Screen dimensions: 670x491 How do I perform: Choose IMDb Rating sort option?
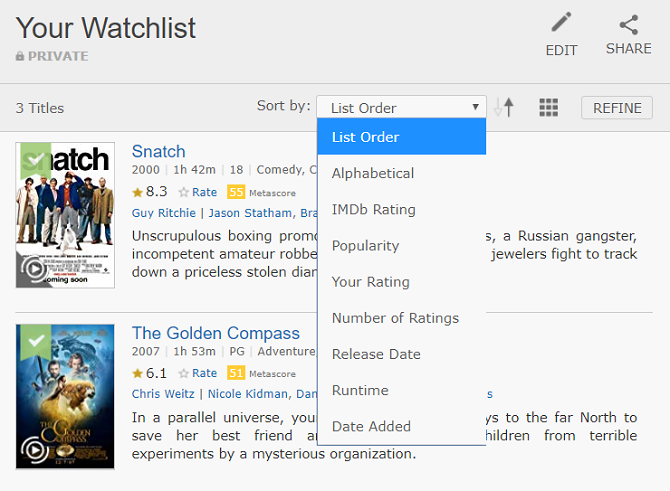374,209
